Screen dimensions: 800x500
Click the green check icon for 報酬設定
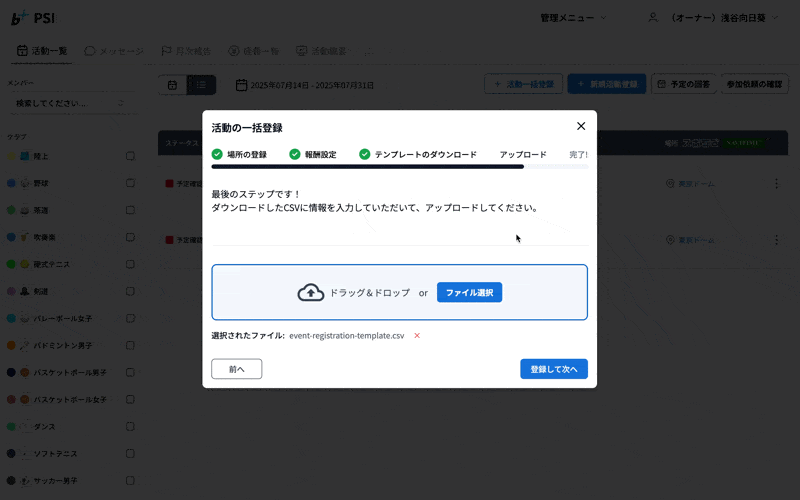pos(295,155)
